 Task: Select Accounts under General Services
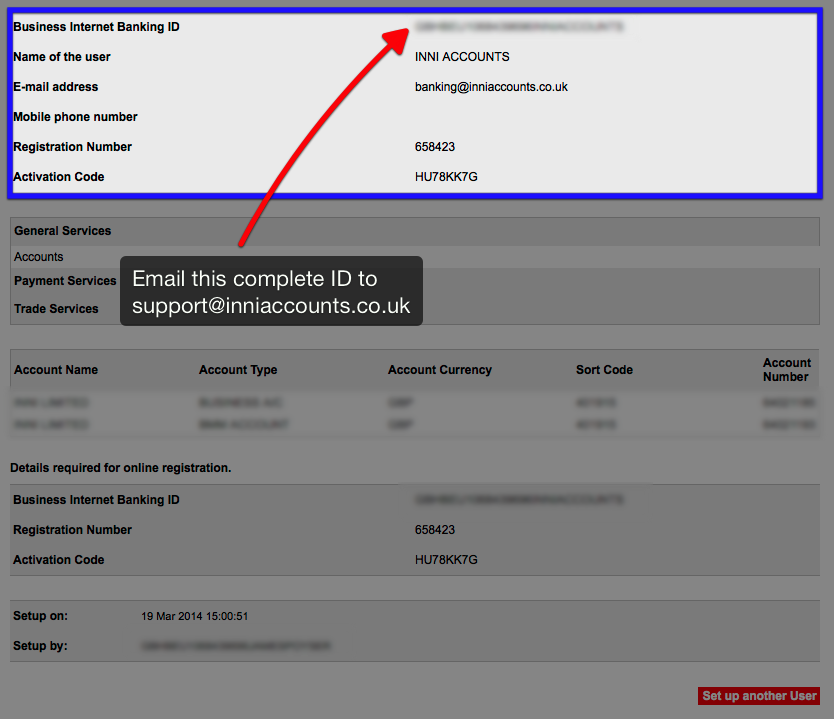point(39,257)
